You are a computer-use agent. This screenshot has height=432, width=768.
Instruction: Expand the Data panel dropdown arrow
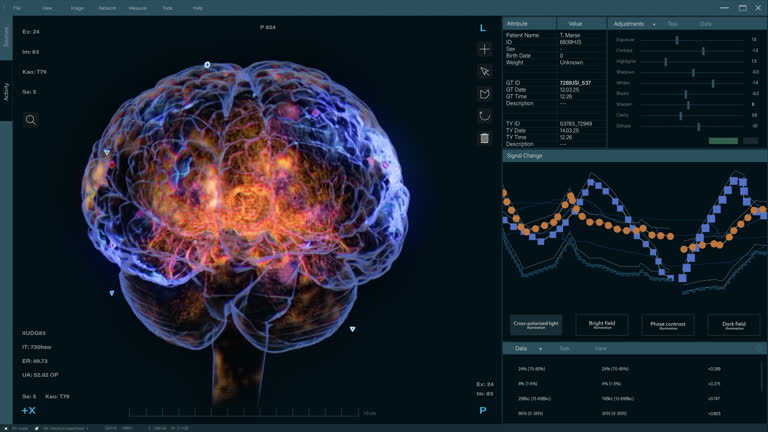click(540, 349)
